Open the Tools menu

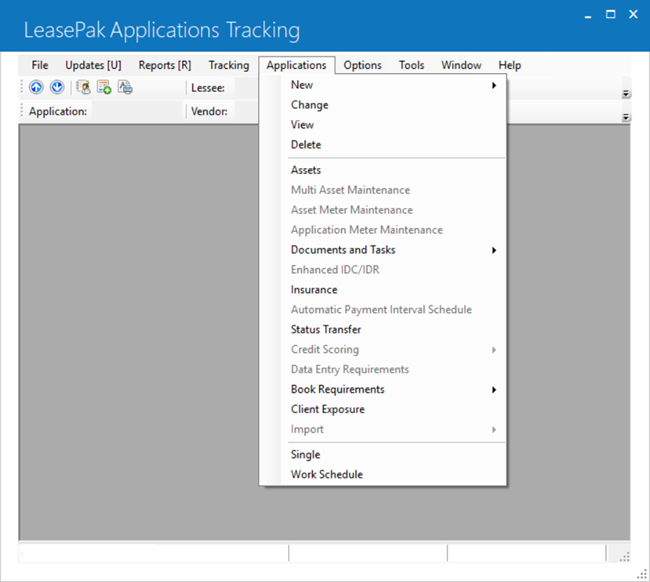click(412, 65)
